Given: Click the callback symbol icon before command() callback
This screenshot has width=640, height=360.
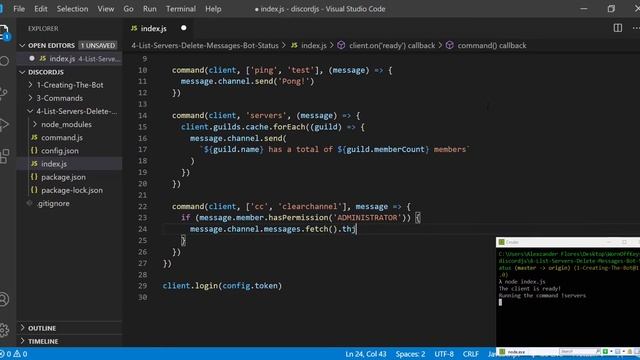Looking at the screenshot, I should pos(449,45).
